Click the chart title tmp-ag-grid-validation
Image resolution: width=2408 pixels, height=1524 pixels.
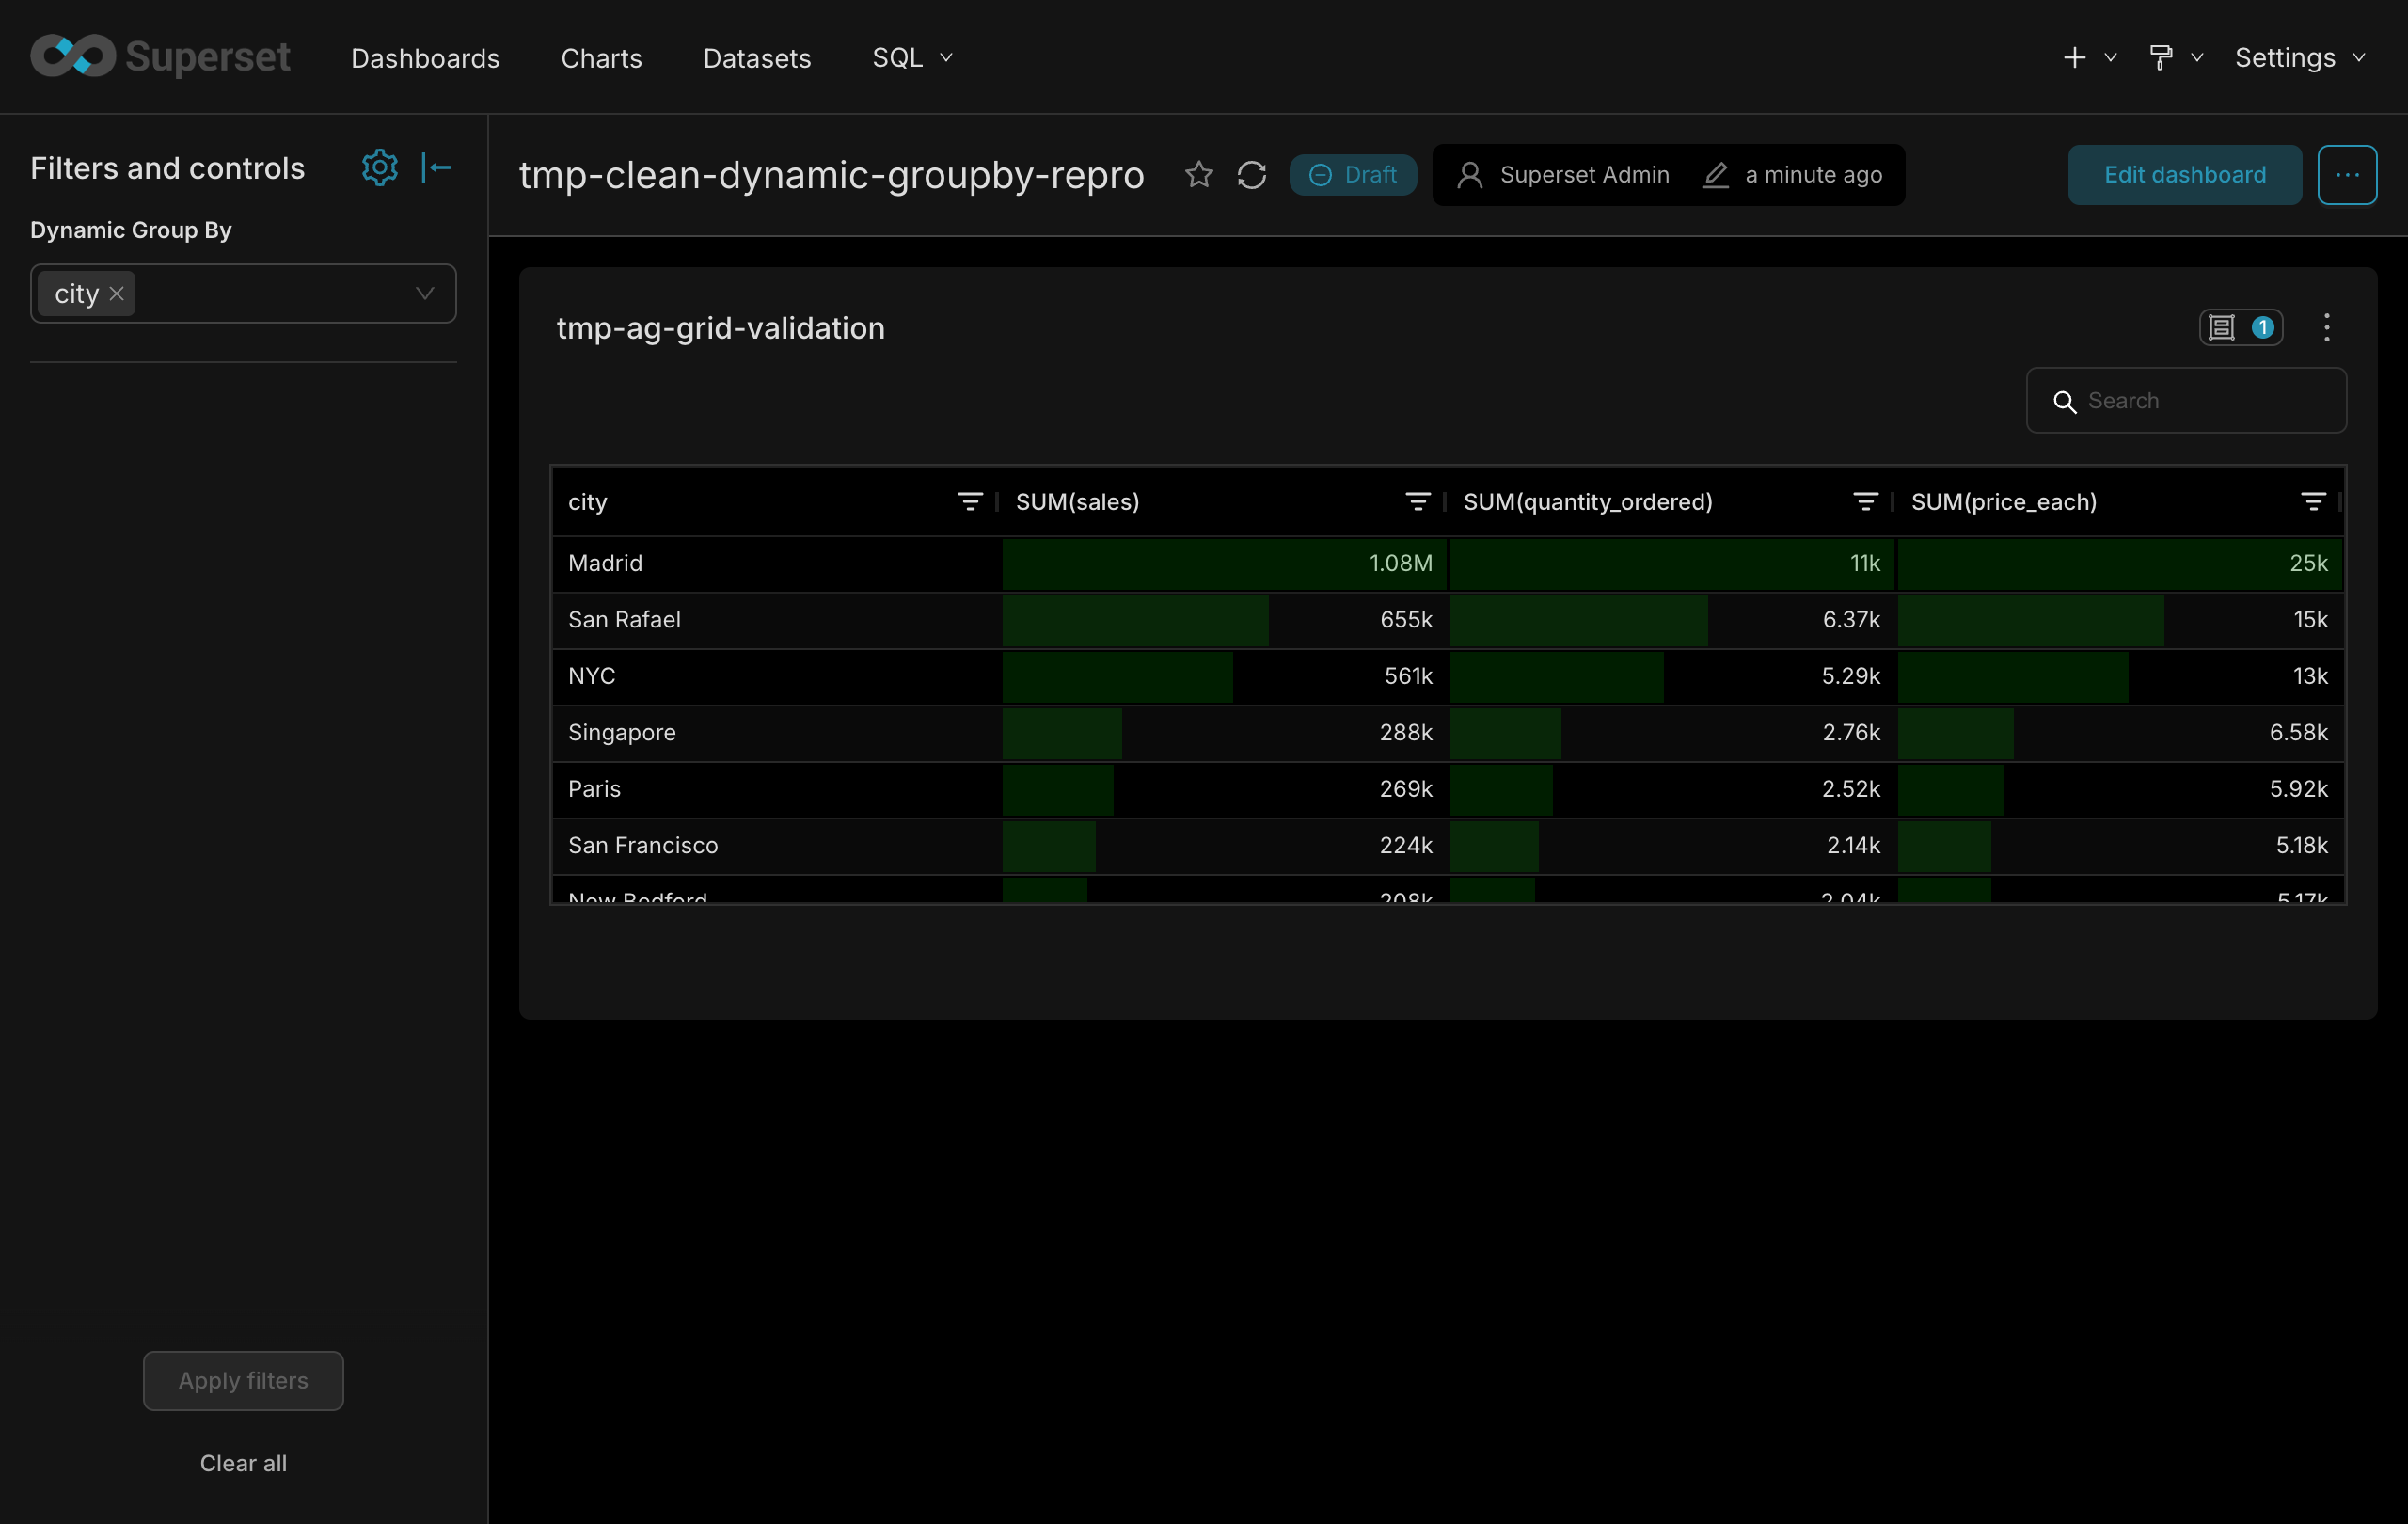click(720, 328)
